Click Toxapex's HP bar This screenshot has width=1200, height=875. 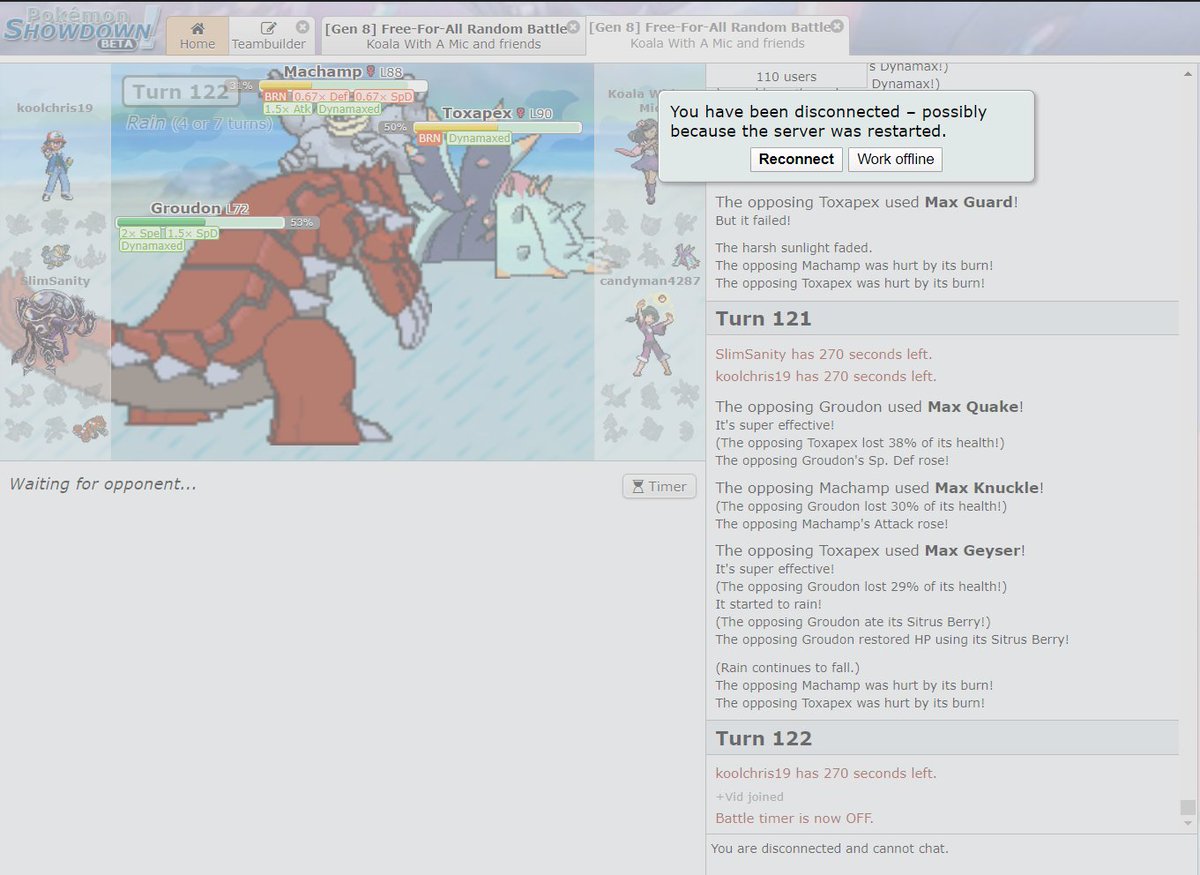(x=497, y=127)
